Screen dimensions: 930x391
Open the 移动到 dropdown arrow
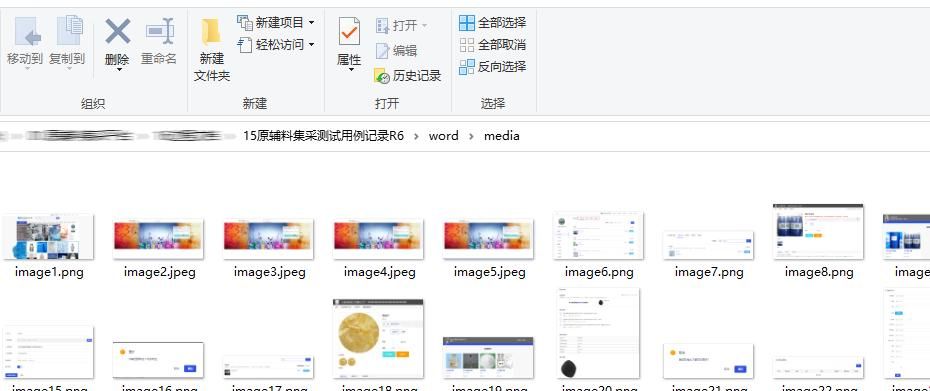click(x=26, y=69)
